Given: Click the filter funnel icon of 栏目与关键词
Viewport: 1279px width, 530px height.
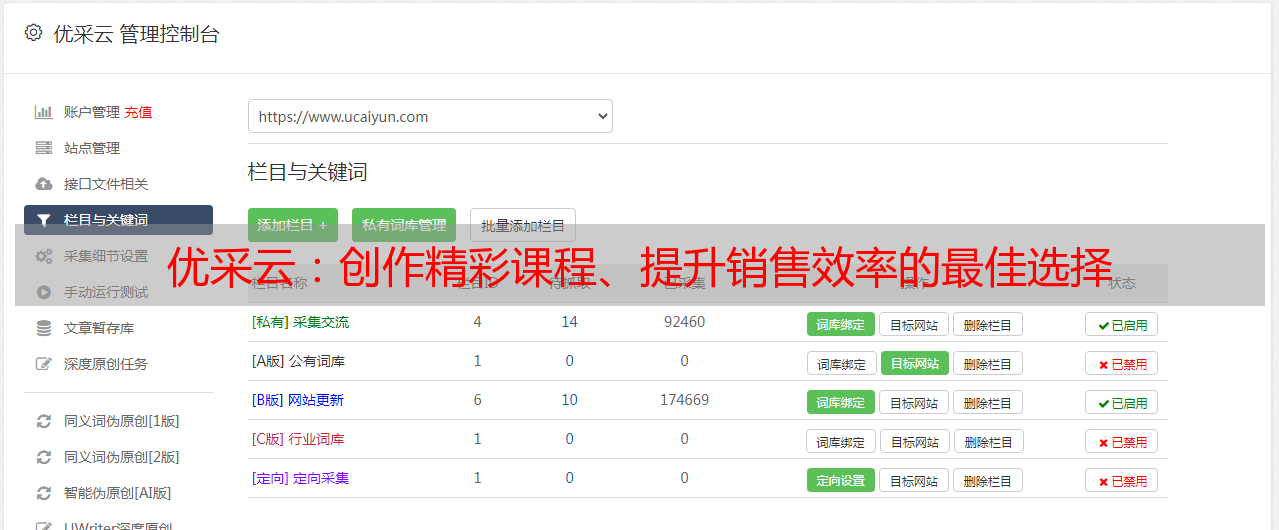Looking at the screenshot, I should click(43, 220).
